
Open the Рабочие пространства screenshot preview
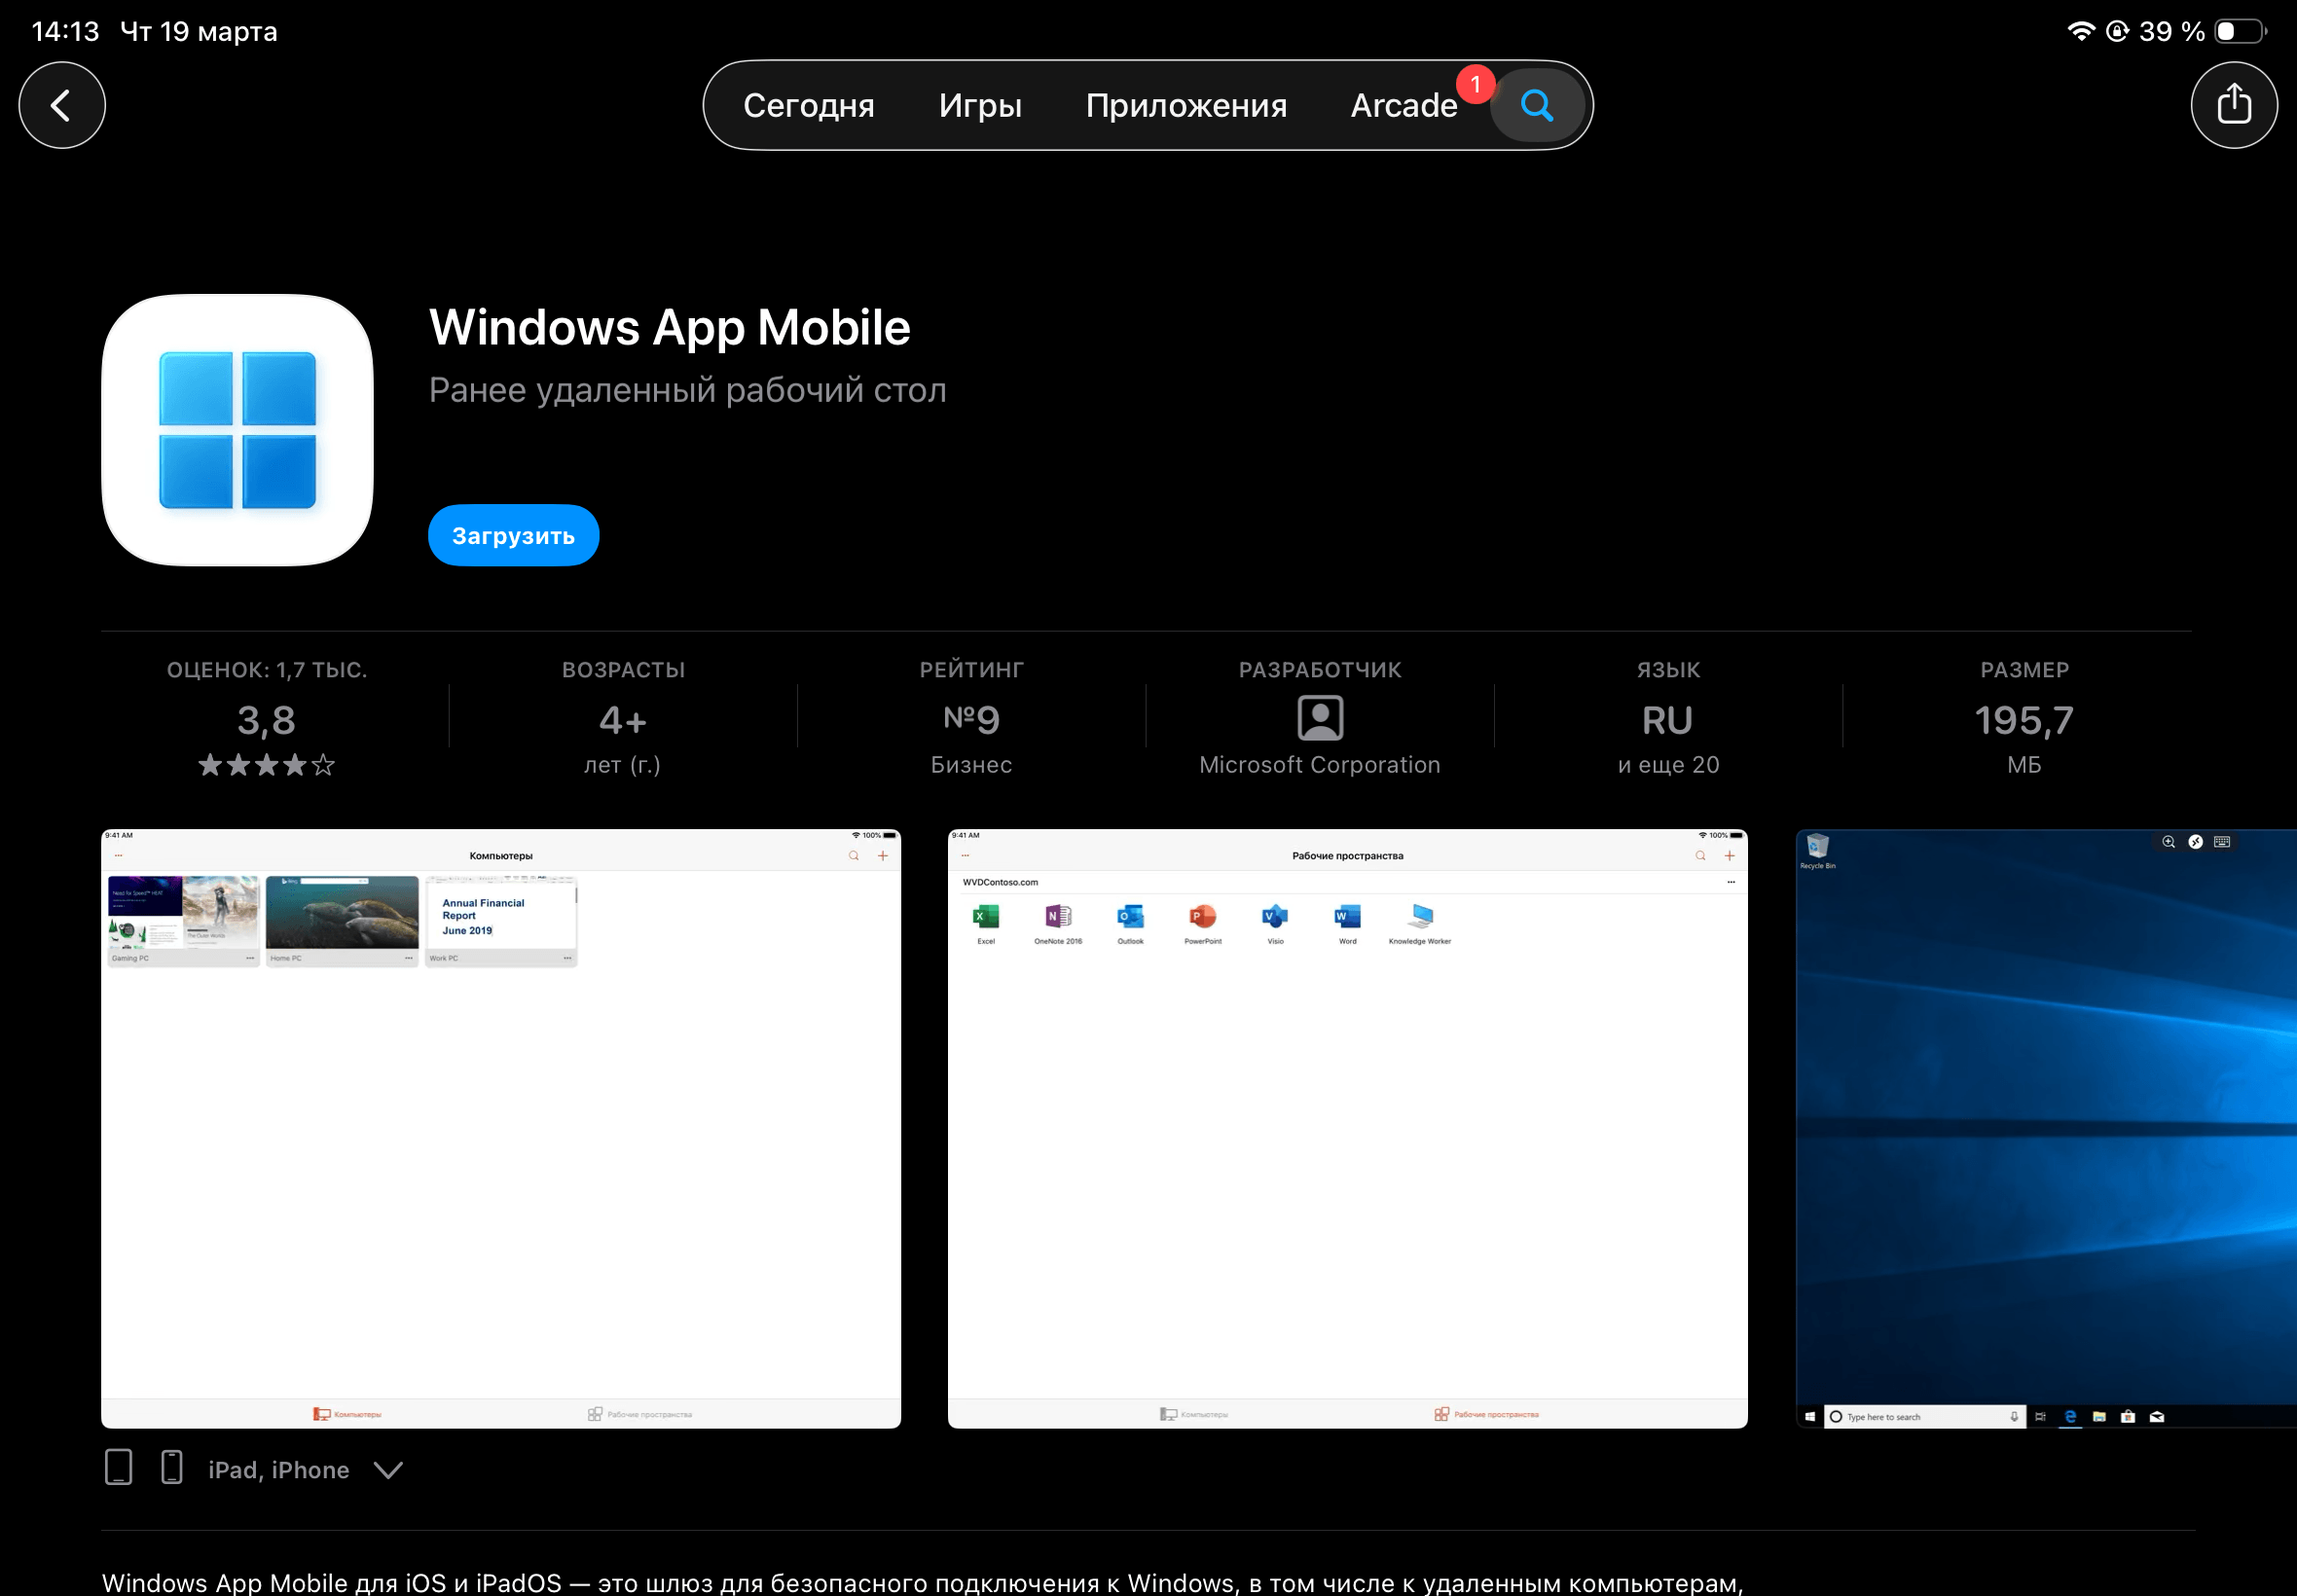(1347, 1128)
